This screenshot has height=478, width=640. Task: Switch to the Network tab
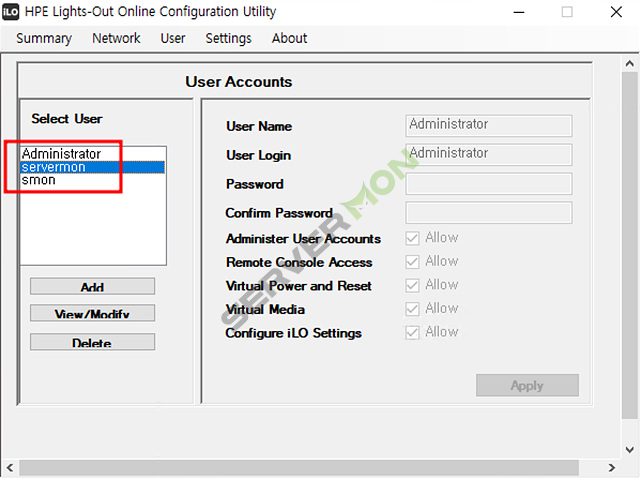[x=116, y=38]
